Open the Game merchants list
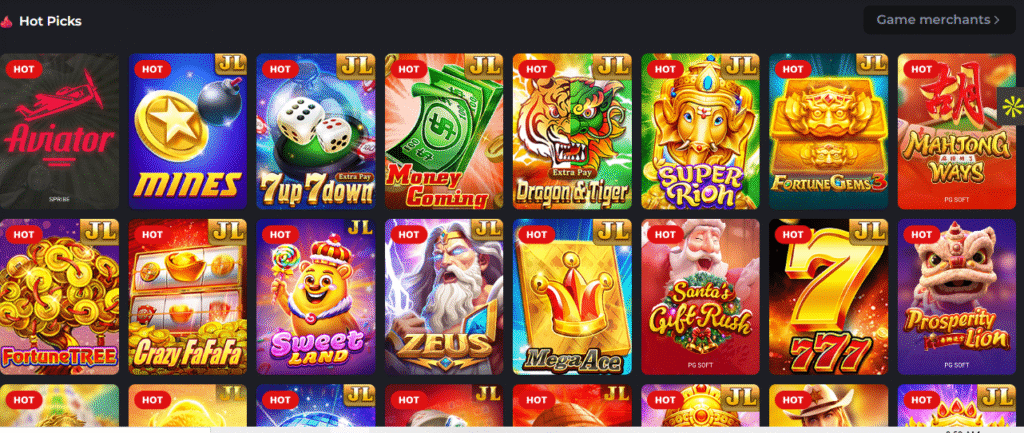Screen dimensions: 1024x433 tap(938, 20)
